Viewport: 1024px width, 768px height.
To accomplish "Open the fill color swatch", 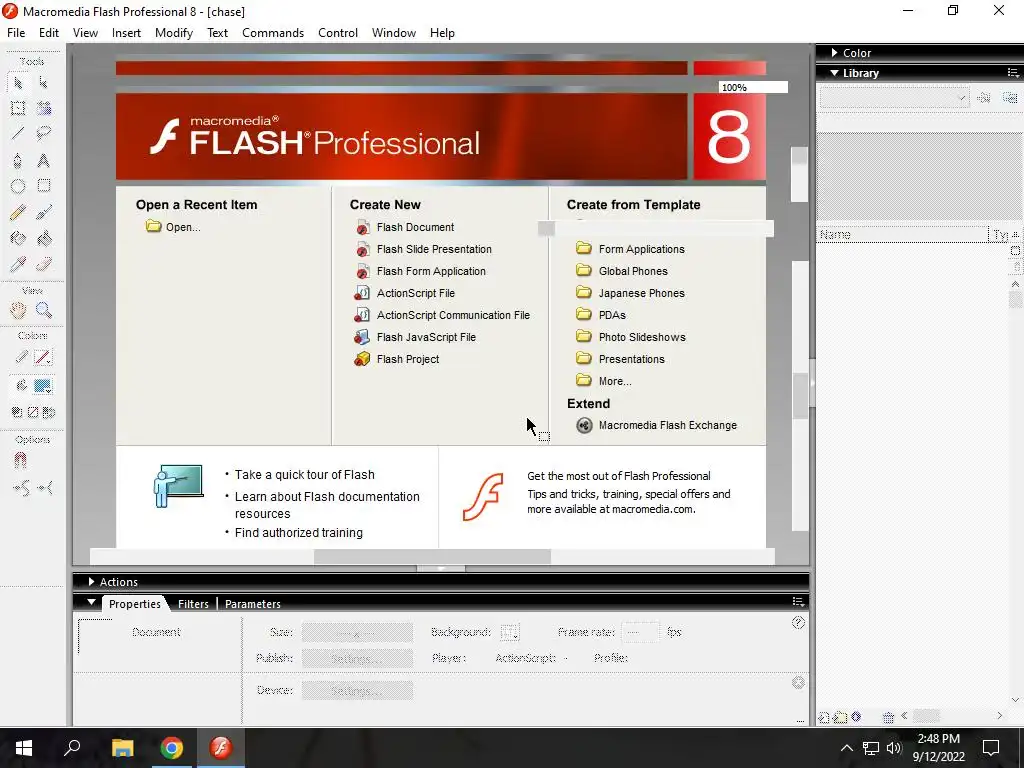I will (x=43, y=386).
